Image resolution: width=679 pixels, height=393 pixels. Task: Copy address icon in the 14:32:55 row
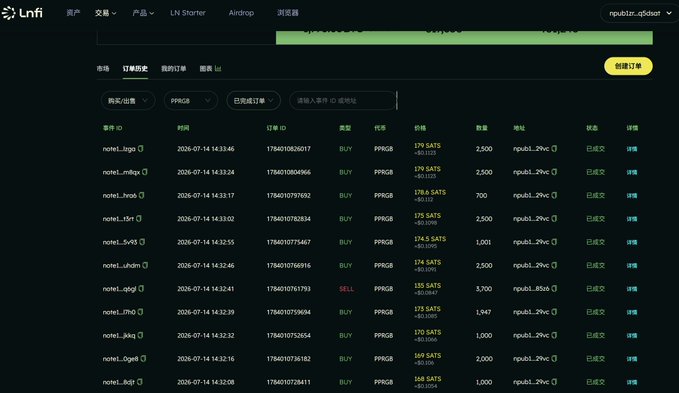click(x=554, y=242)
